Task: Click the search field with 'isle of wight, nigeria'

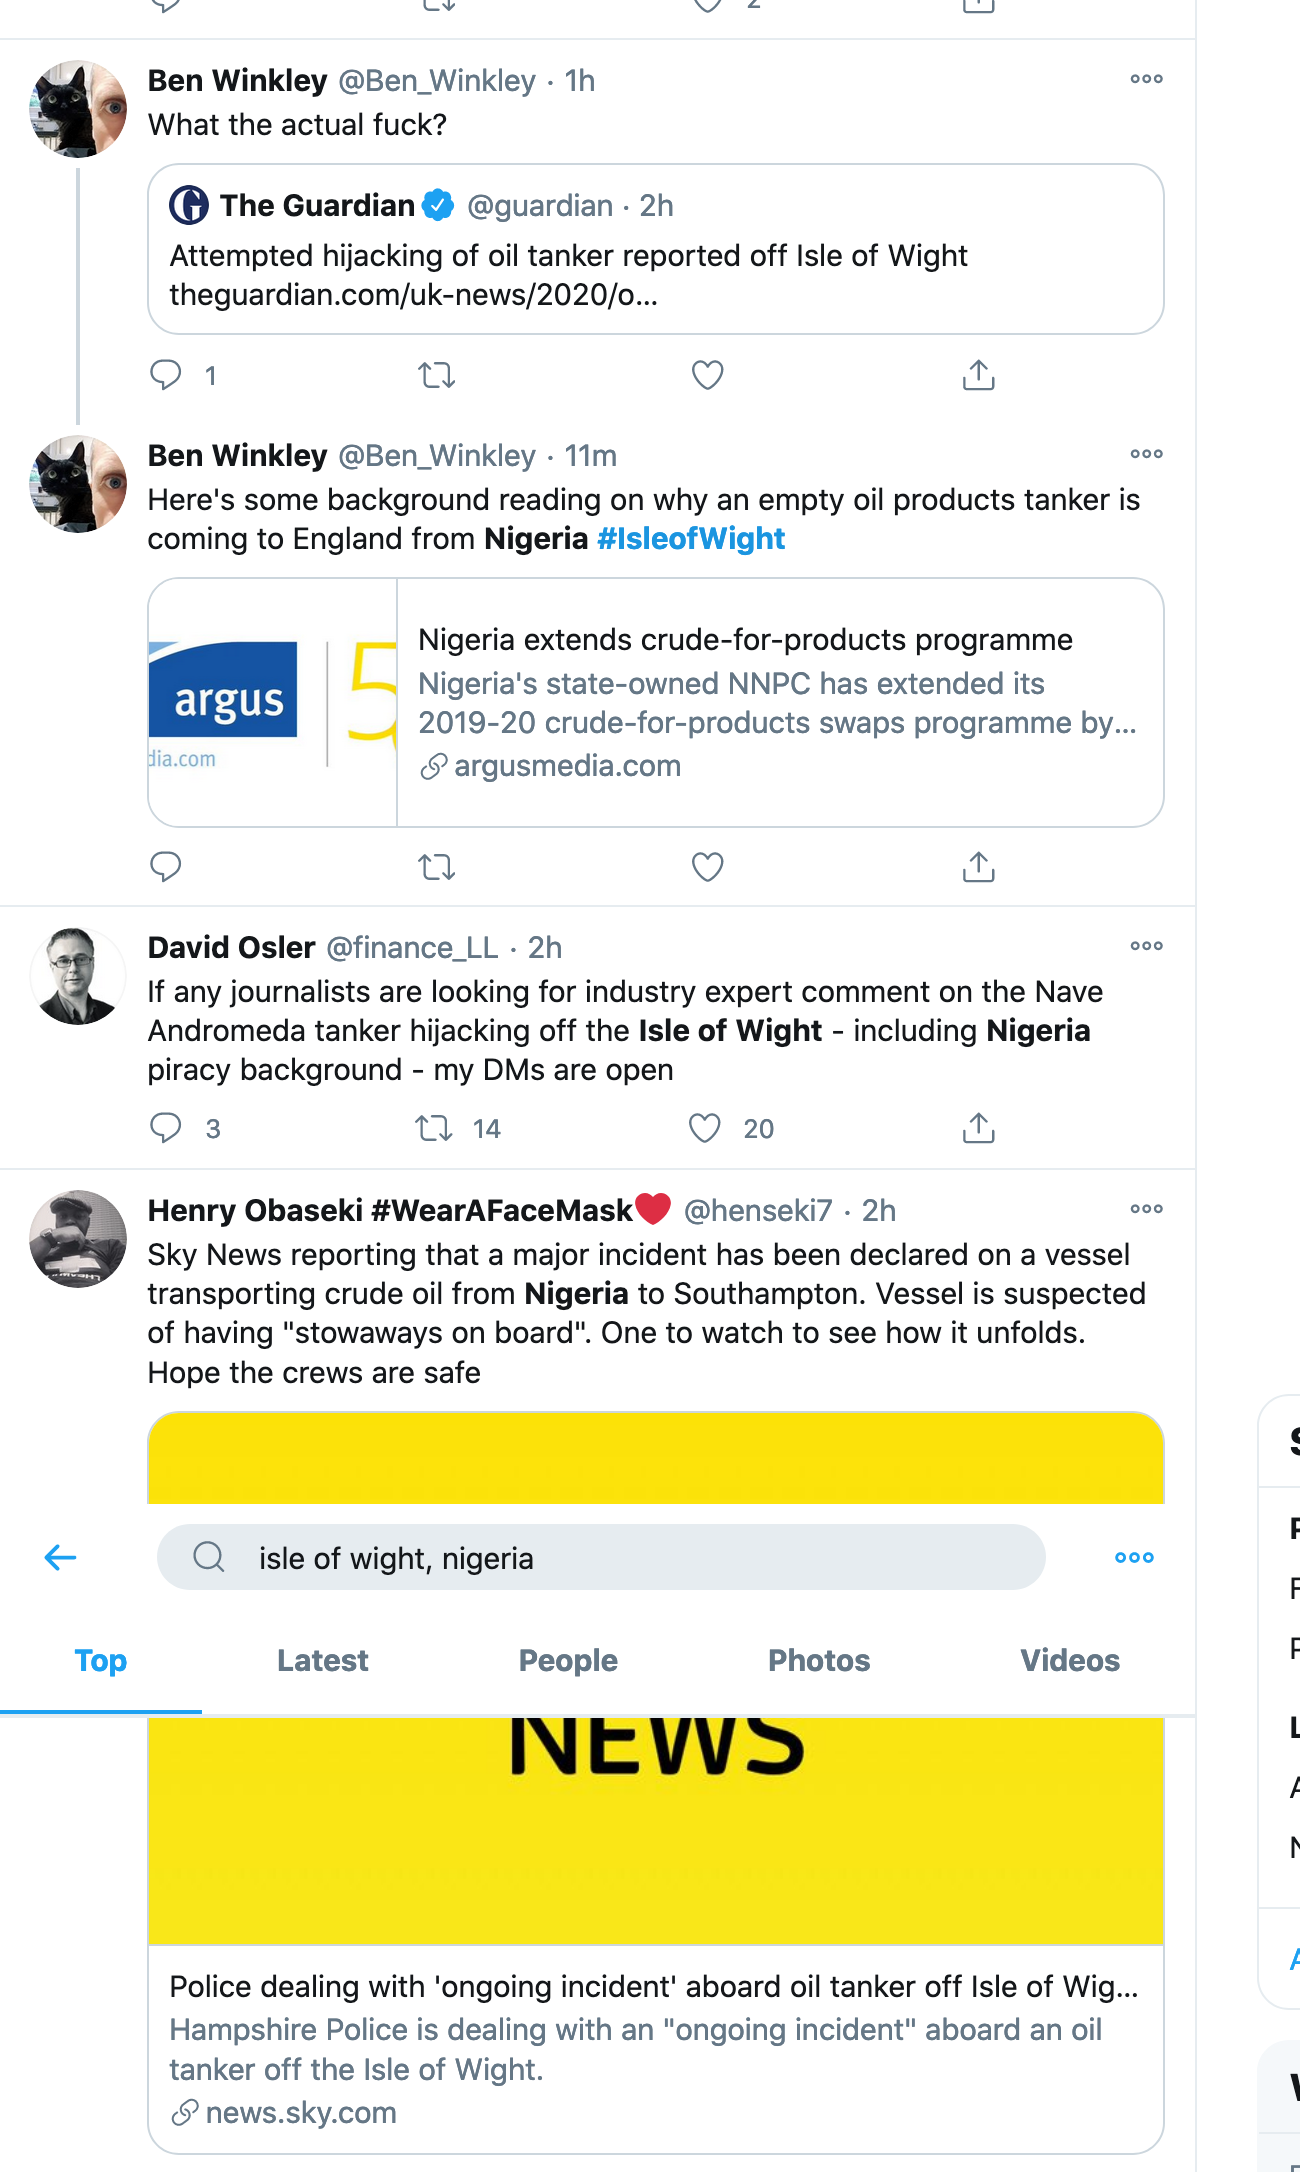Action: coord(600,1557)
